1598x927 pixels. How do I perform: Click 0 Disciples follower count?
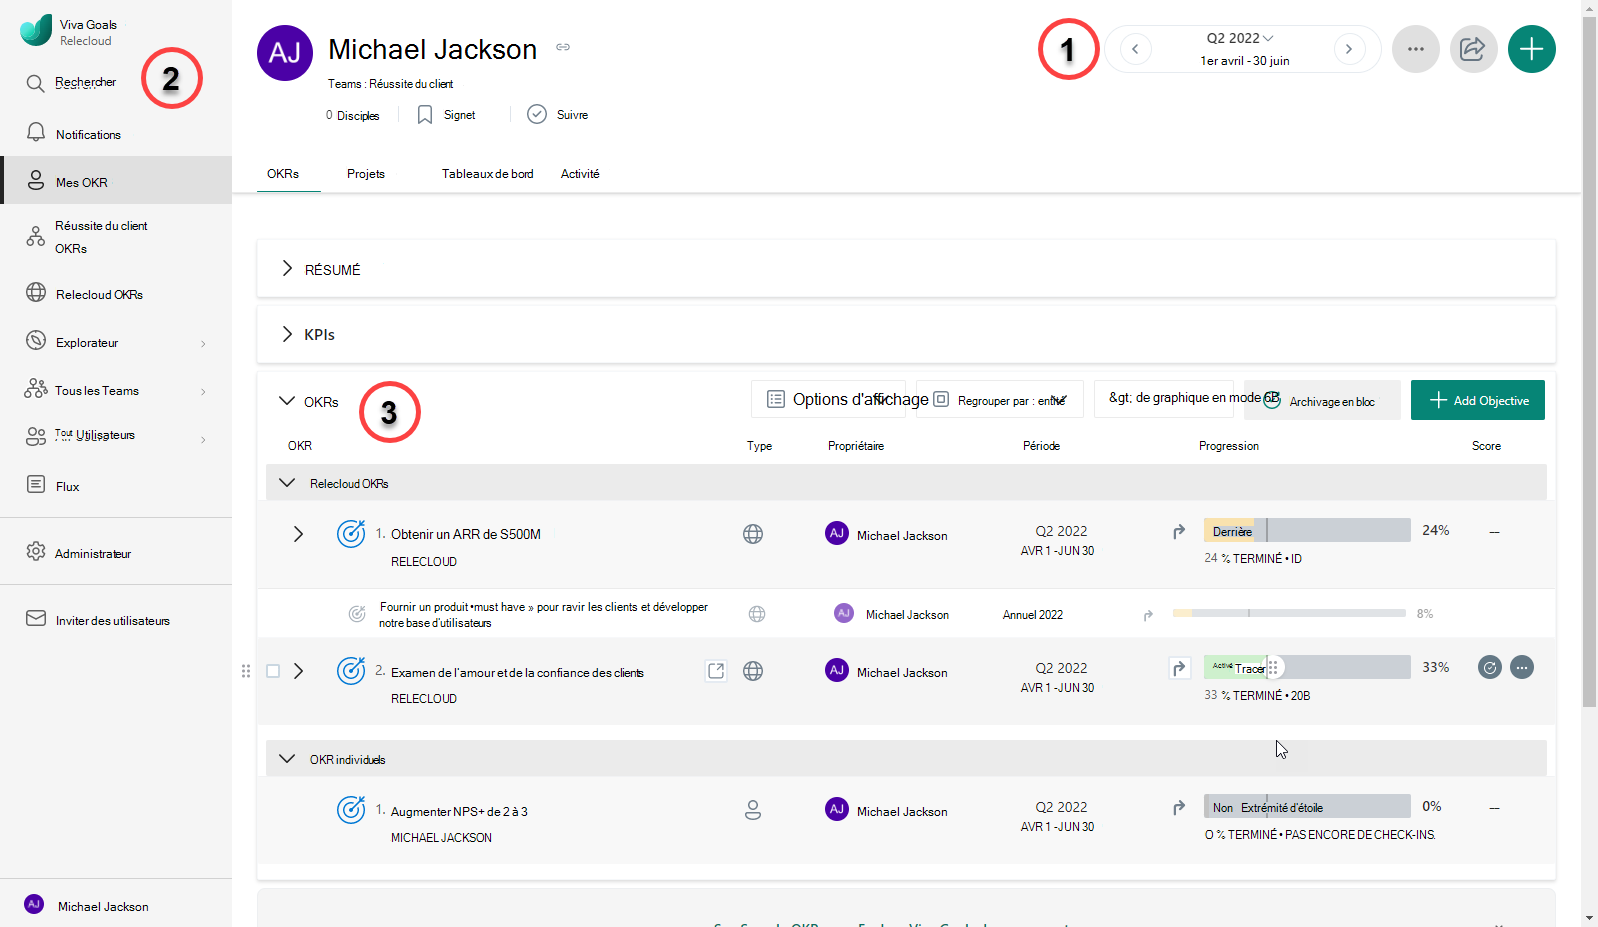tap(352, 115)
